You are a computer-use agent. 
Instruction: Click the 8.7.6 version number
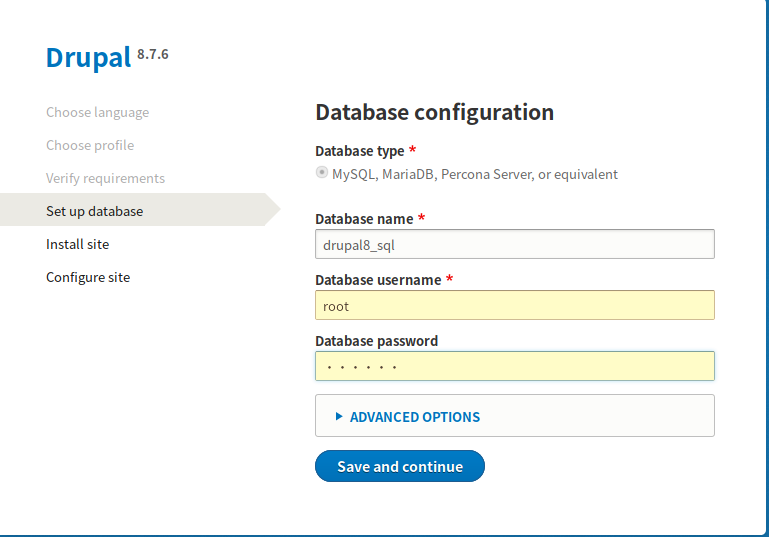(153, 54)
